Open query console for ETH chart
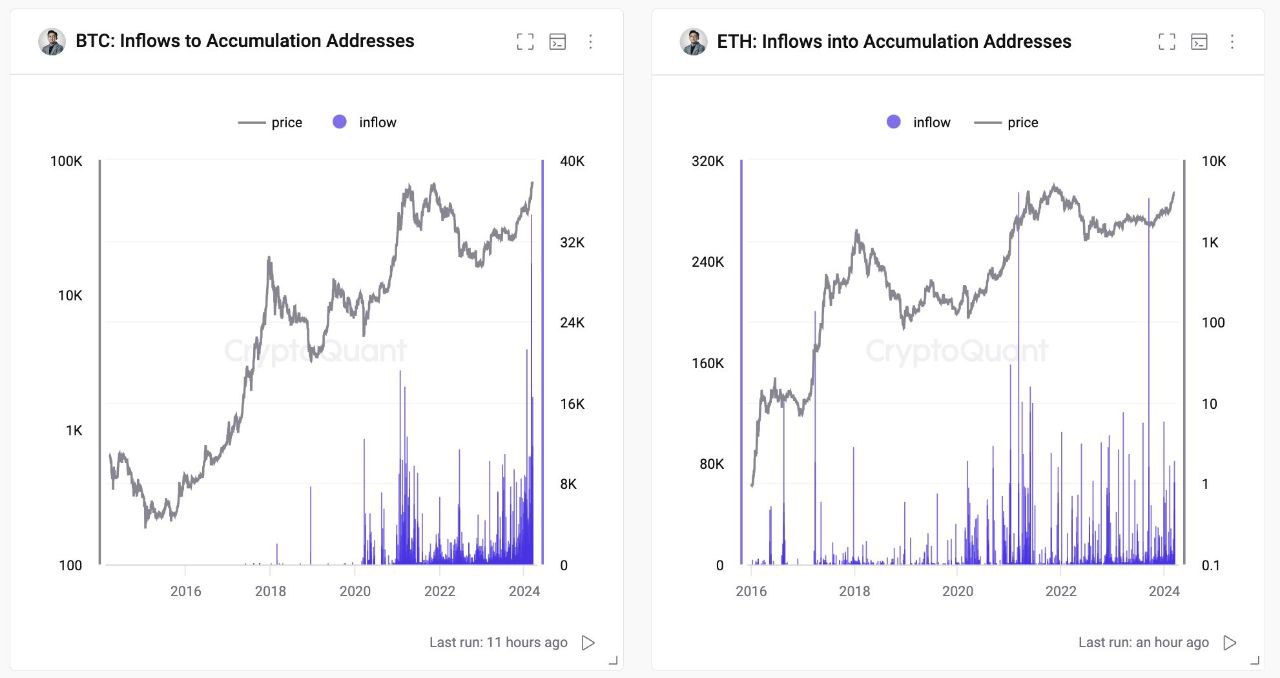Viewport: 1280px width, 678px height. click(x=1200, y=42)
